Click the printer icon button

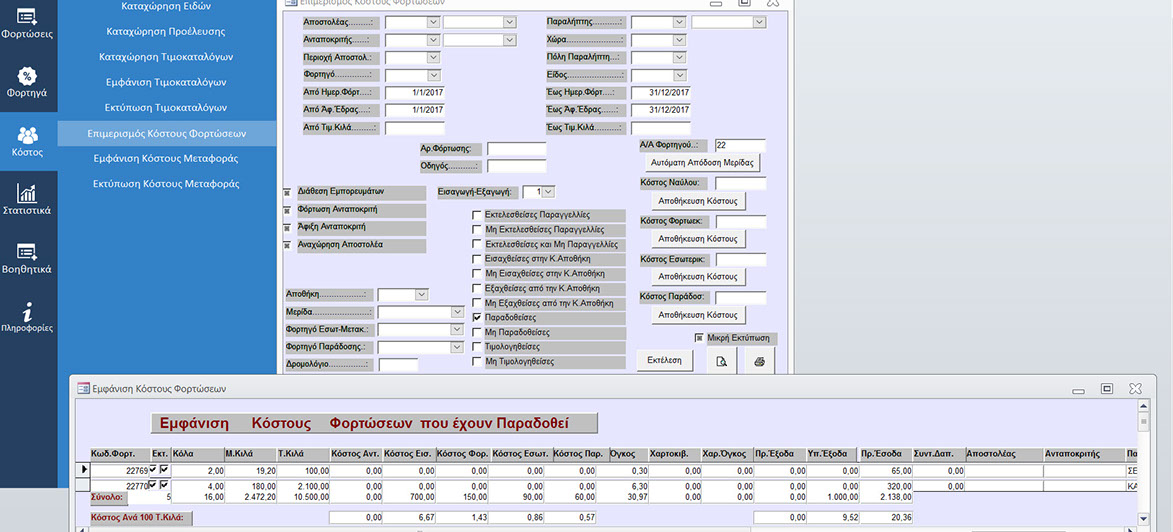(758, 362)
